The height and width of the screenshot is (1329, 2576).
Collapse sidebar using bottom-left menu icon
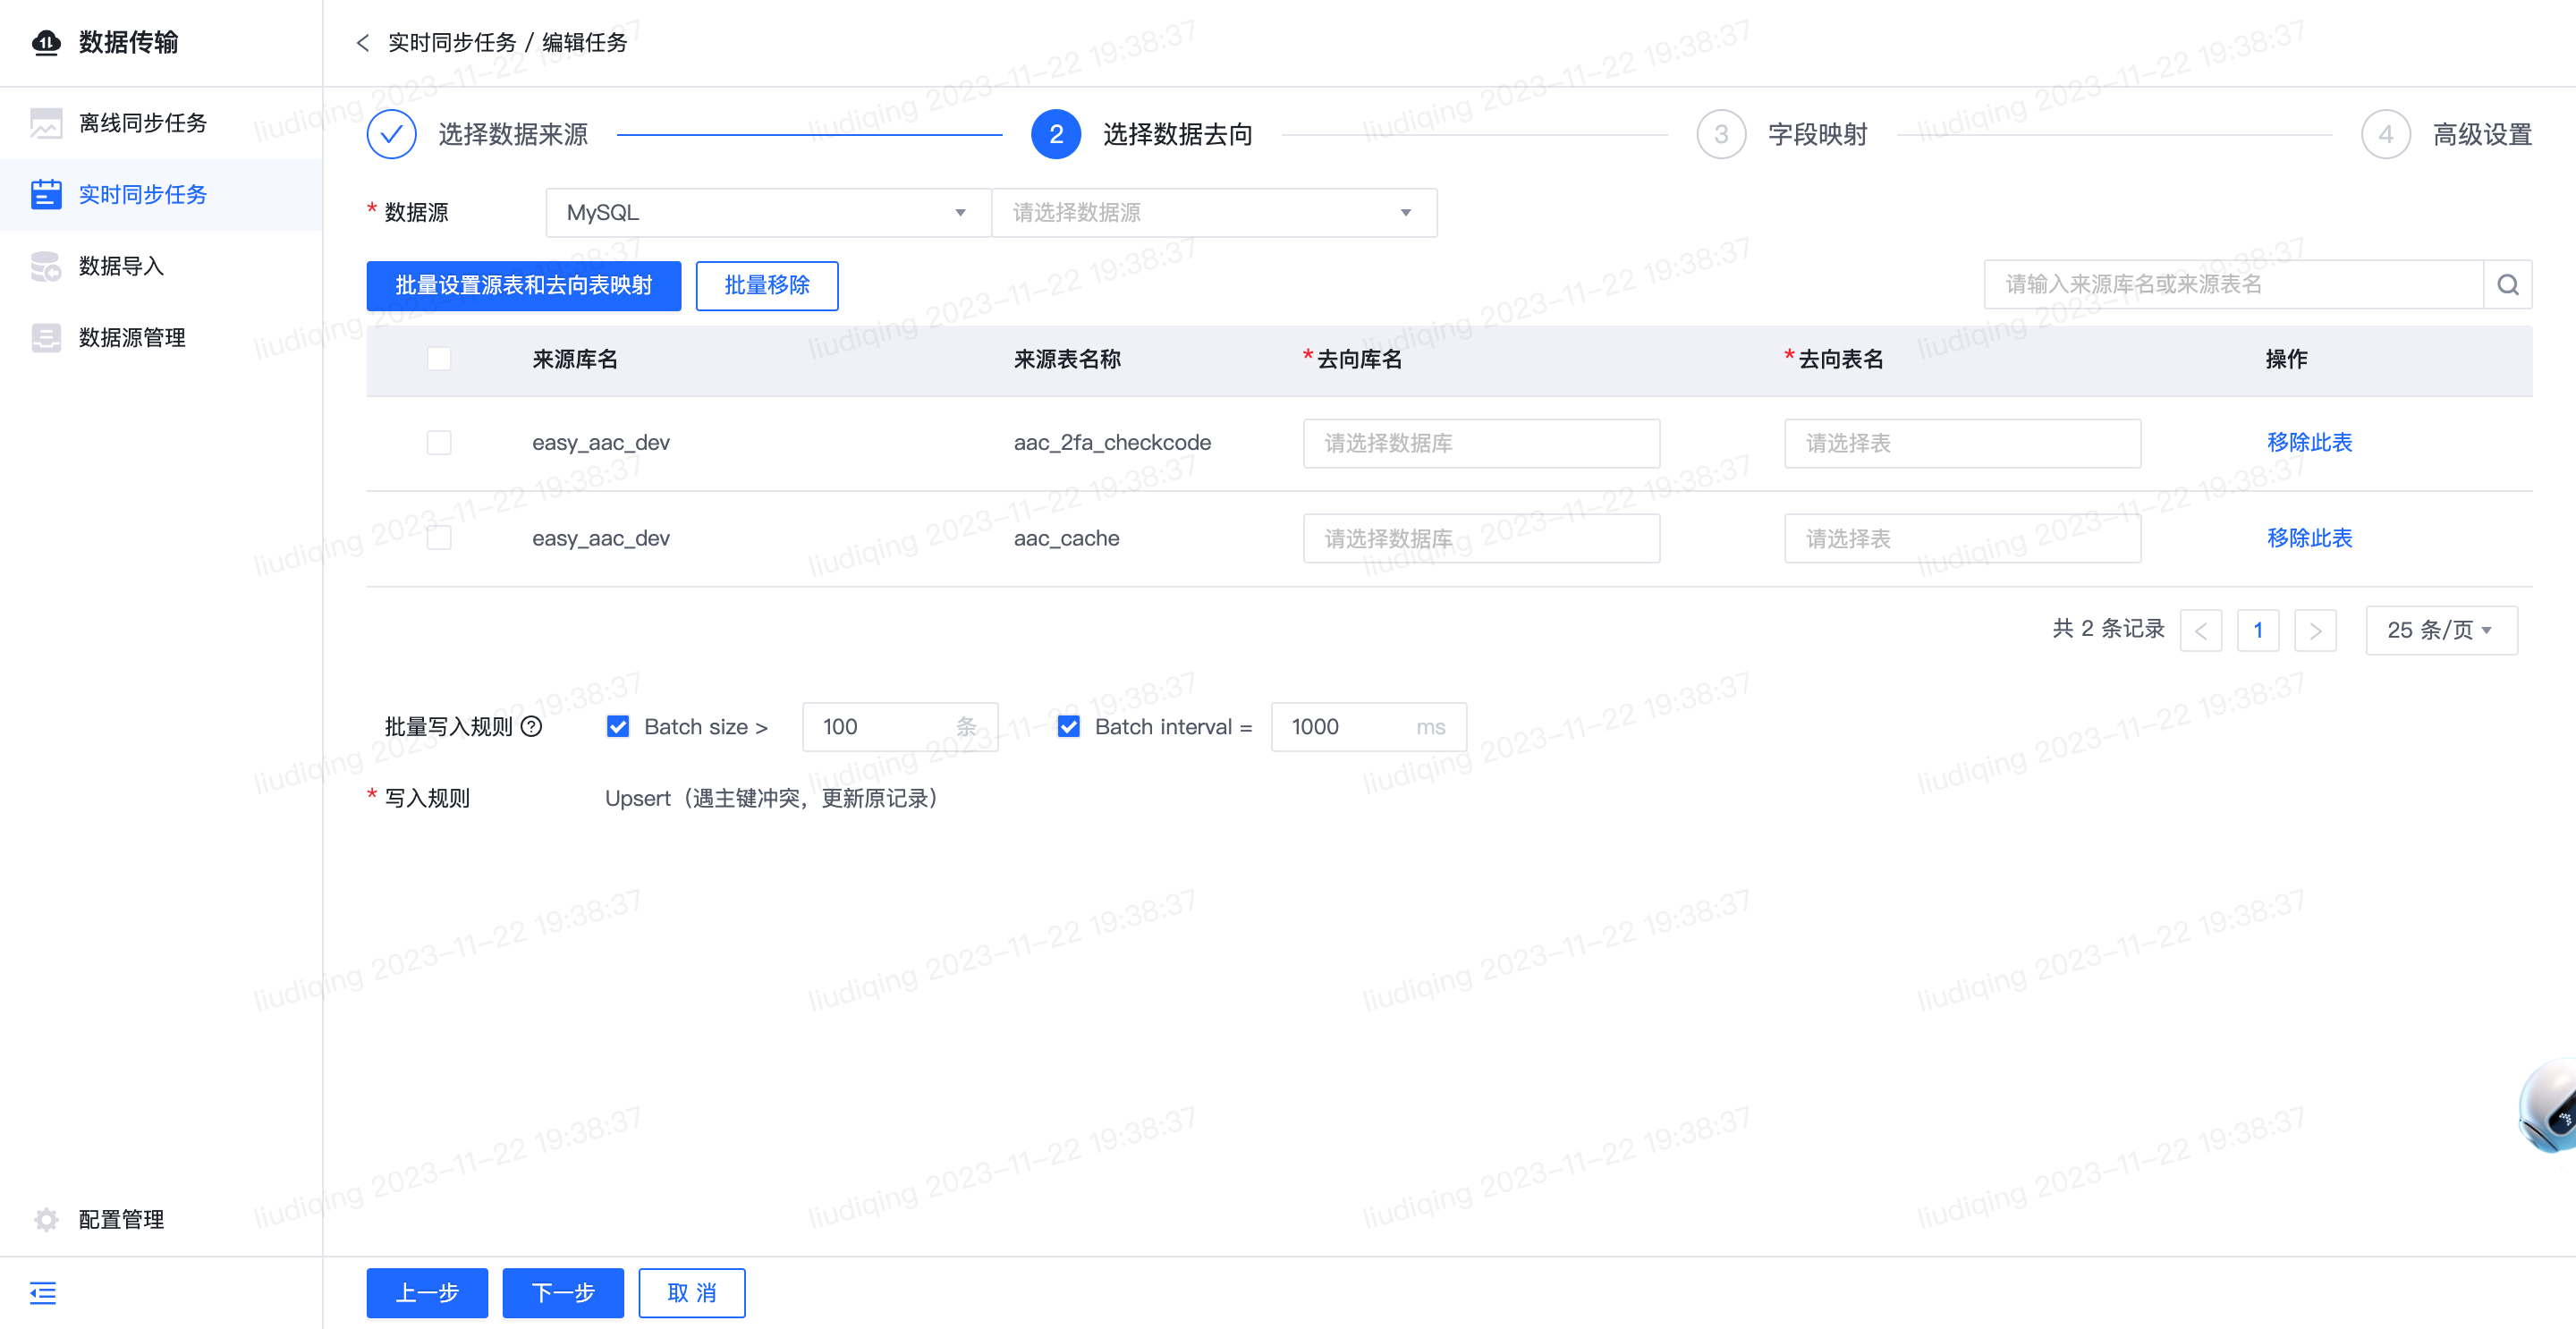click(43, 1292)
